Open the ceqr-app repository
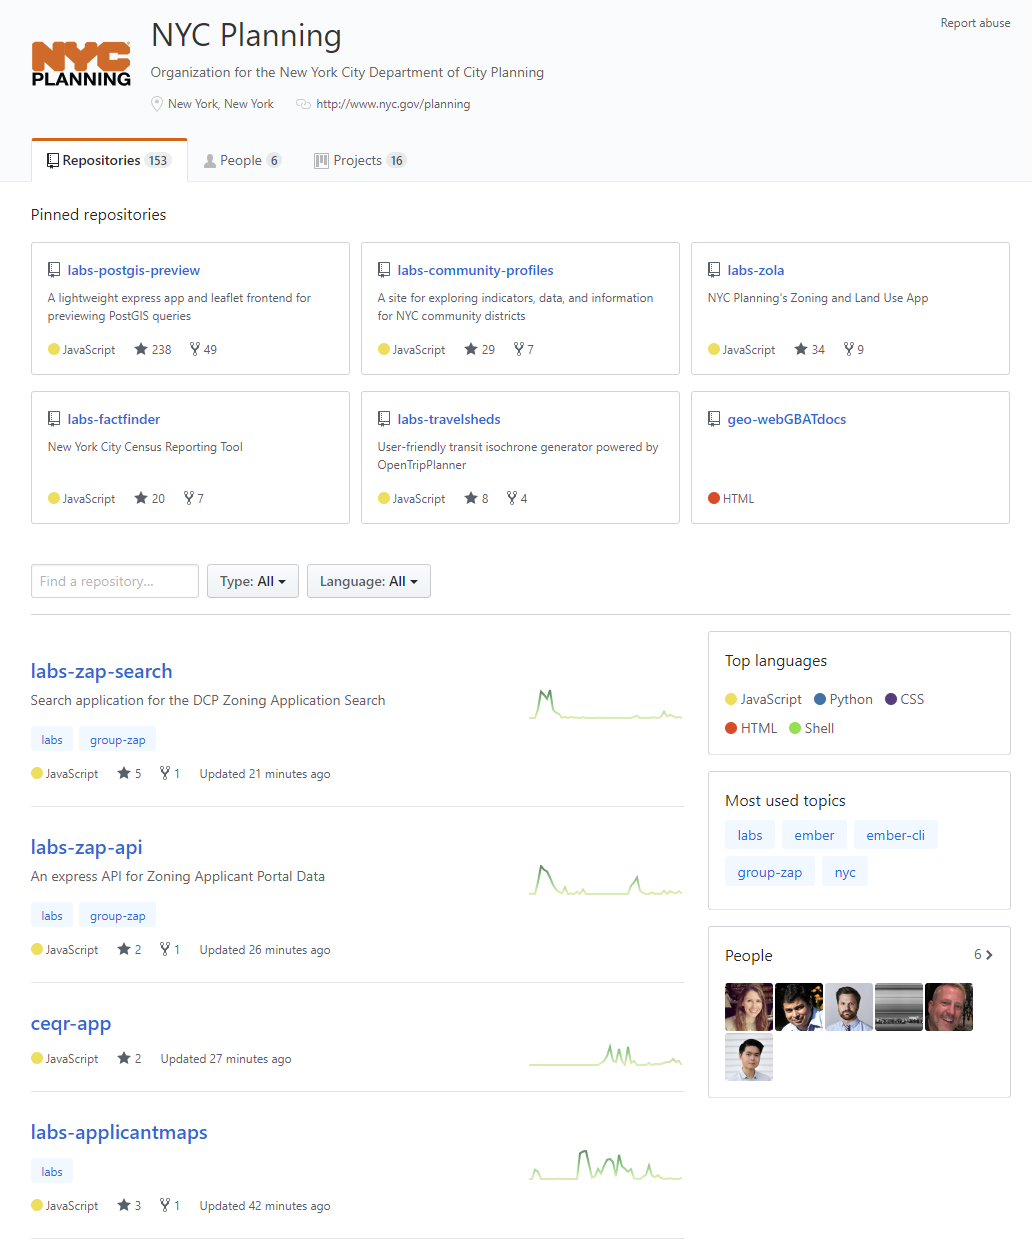Image resolution: width=1032 pixels, height=1257 pixels. 71,1023
